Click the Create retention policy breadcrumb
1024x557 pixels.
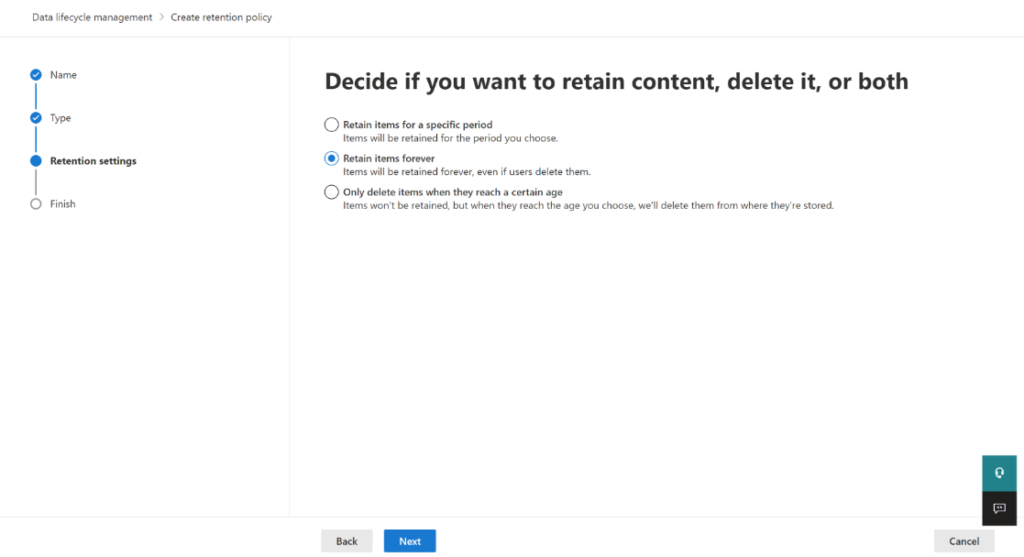221,17
